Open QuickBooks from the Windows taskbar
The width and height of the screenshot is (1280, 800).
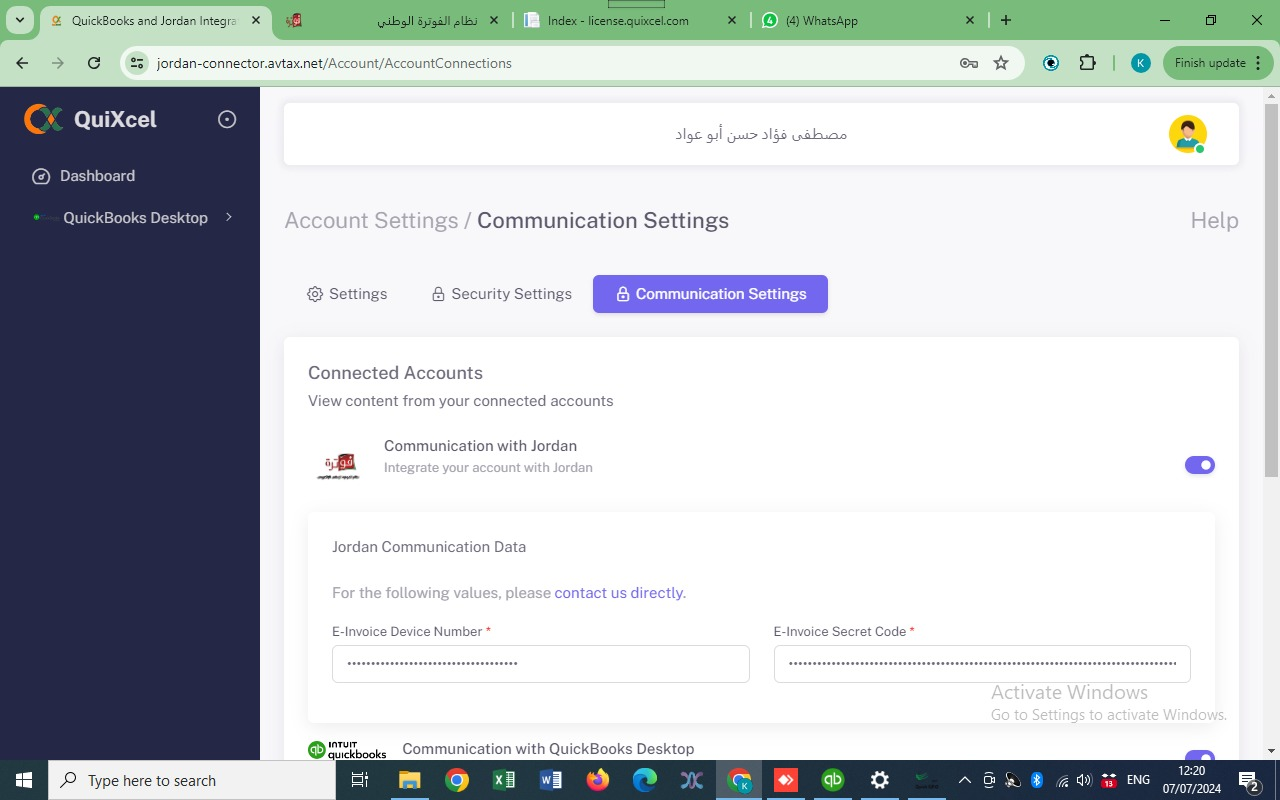(x=833, y=780)
